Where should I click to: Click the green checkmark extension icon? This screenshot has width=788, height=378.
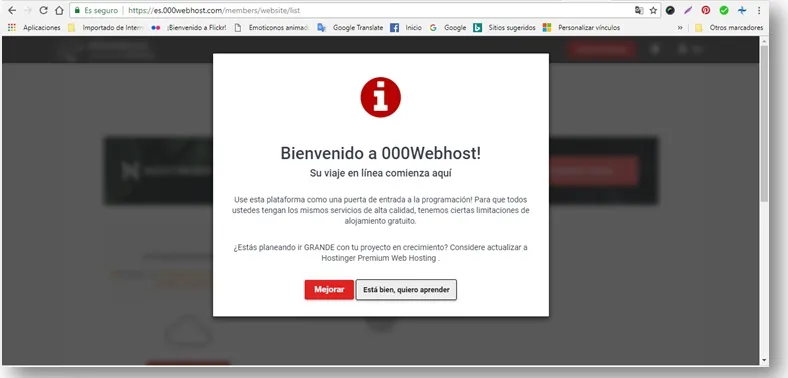pyautogui.click(x=724, y=10)
